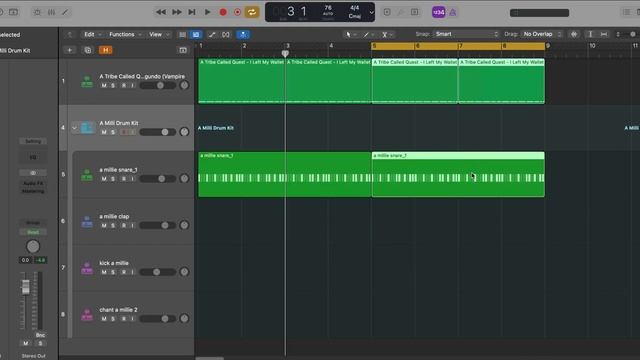Click the Solo-style icon before count-in button
The height and width of the screenshot is (360, 640).
(x=414, y=12)
